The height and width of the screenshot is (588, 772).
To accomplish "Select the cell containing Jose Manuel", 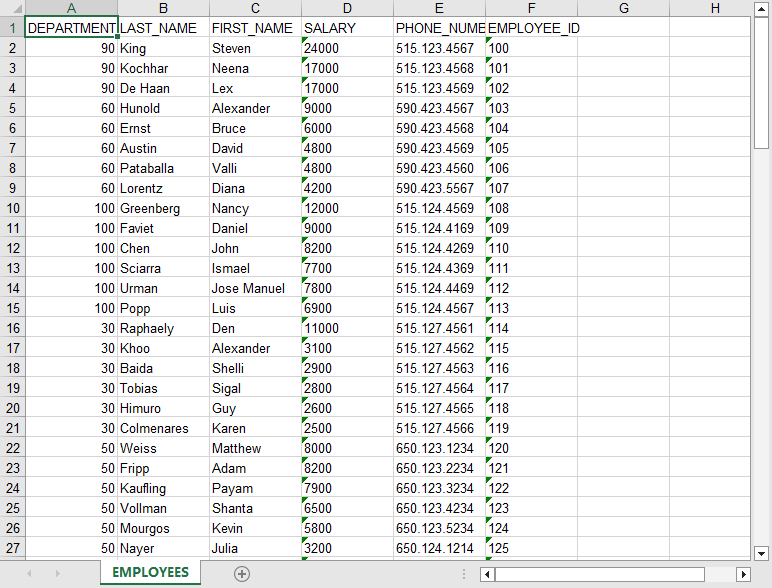I will [x=255, y=288].
